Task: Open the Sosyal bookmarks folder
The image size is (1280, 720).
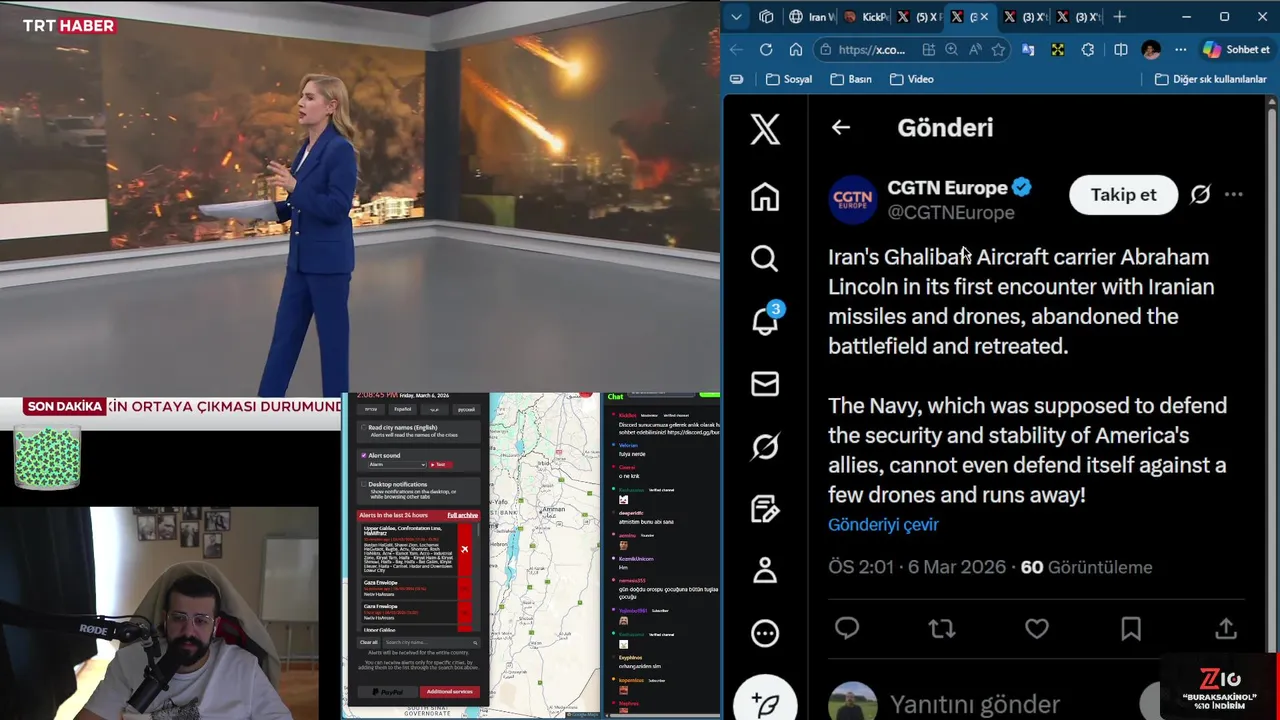Action: 788,79
